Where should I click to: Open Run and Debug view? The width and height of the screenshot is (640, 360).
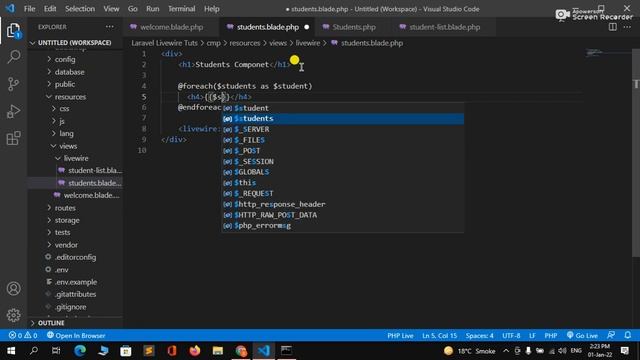click(13, 111)
